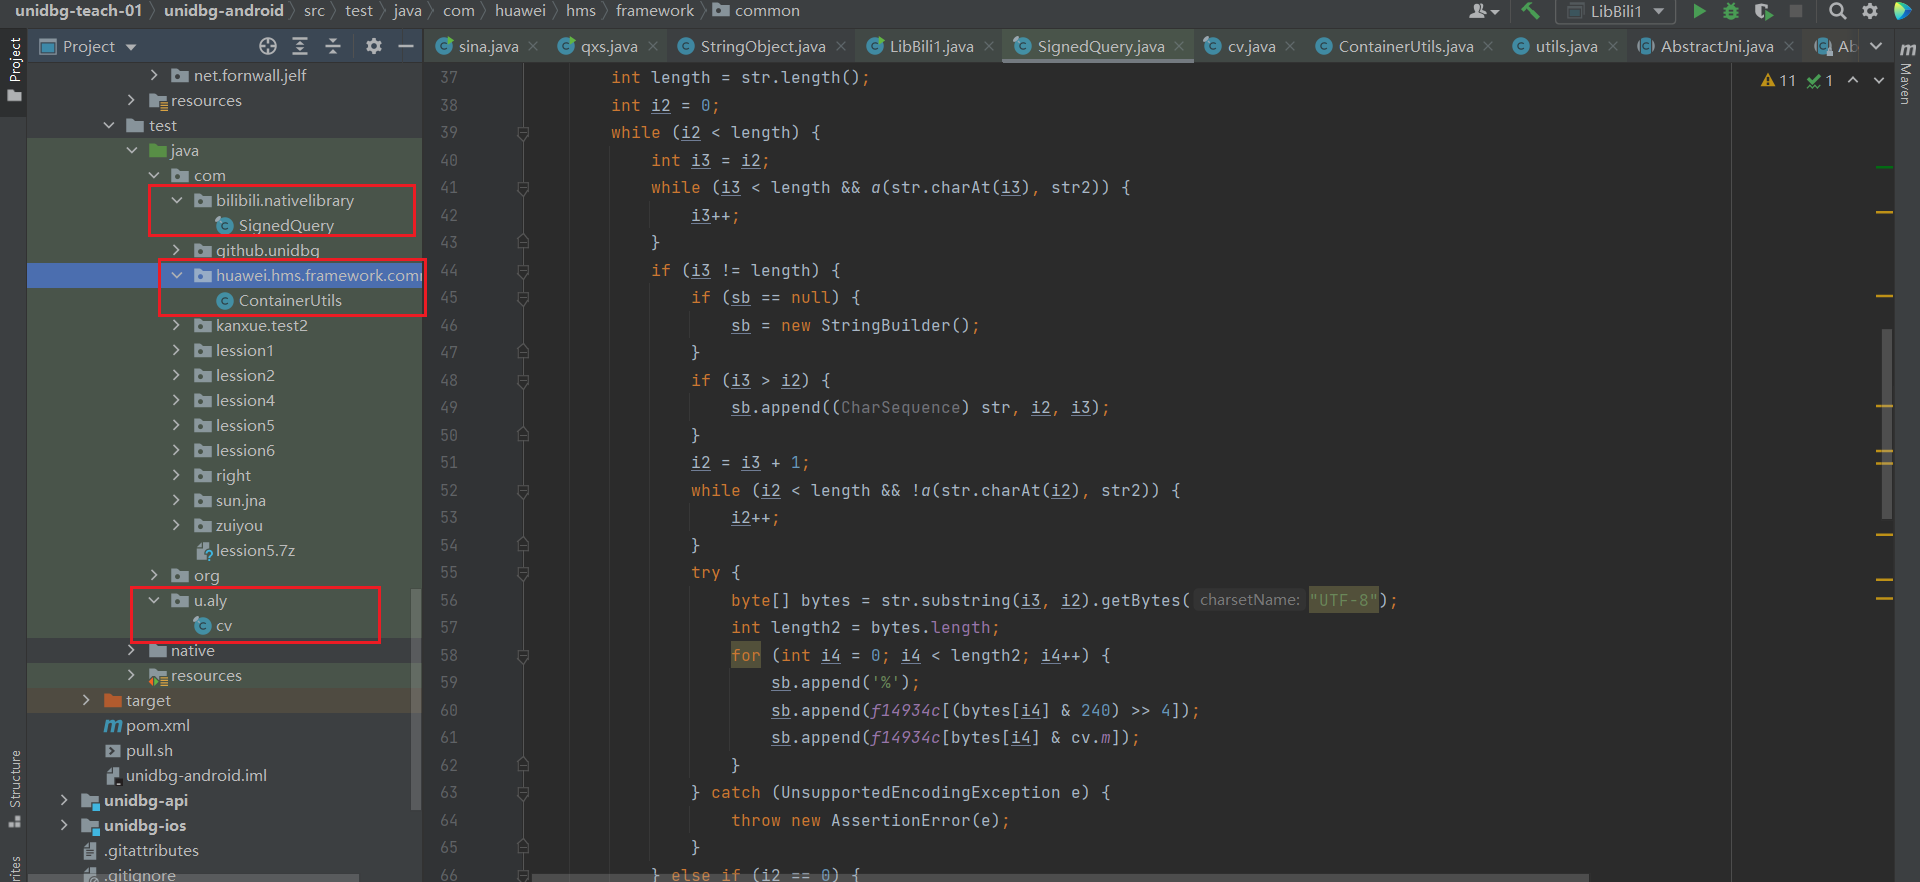Open the user account icon menu
This screenshot has width=1920, height=882.
[x=1483, y=11]
